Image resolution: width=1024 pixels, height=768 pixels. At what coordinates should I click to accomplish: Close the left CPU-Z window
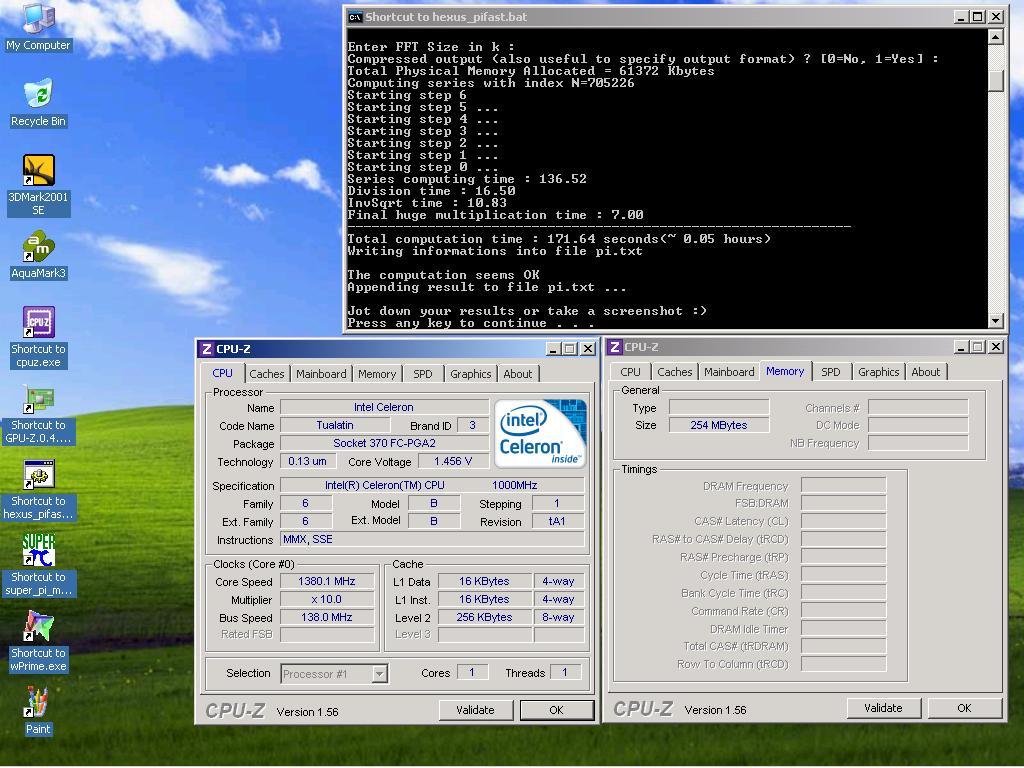coord(588,349)
